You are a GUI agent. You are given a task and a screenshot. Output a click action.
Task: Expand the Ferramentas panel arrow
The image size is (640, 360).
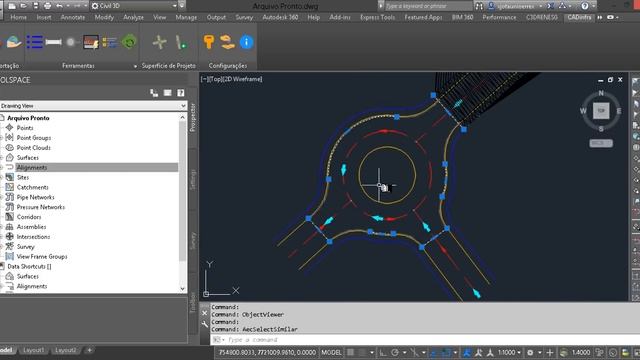pos(135,66)
